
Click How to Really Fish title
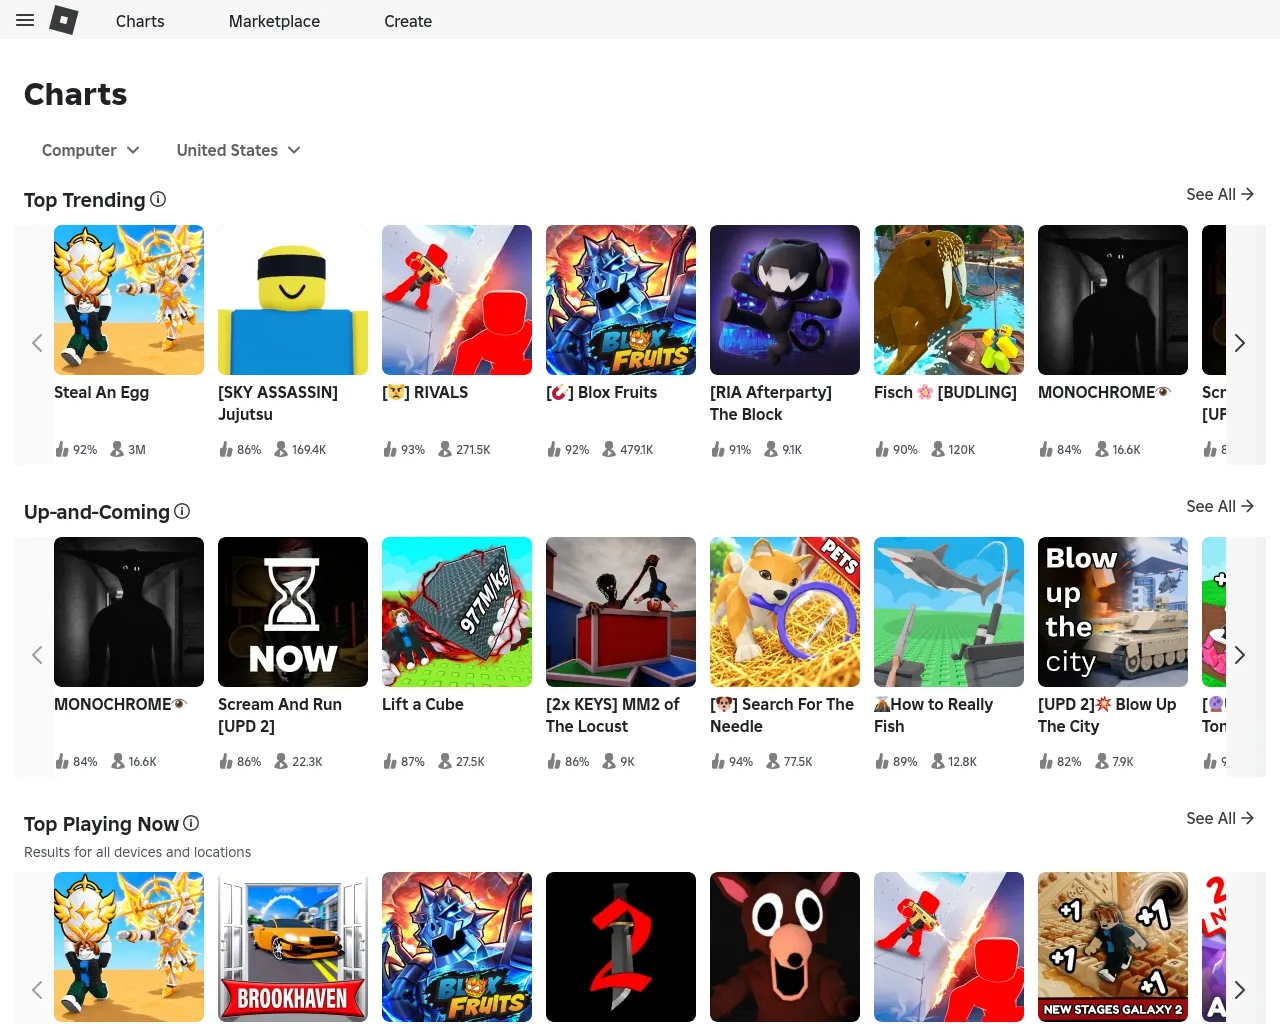pyautogui.click(x=934, y=715)
